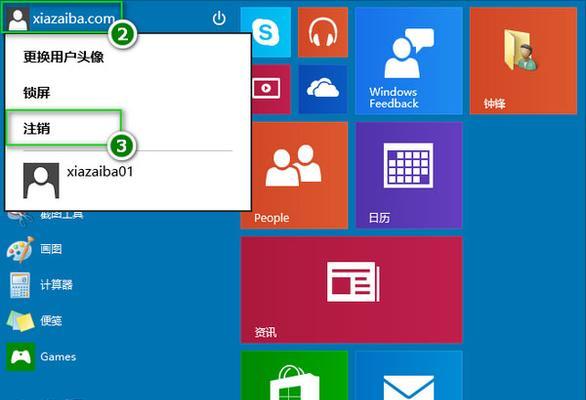The height and width of the screenshot is (400, 586).
Task: Open the Windows Feedback tile
Action: pos(409,61)
